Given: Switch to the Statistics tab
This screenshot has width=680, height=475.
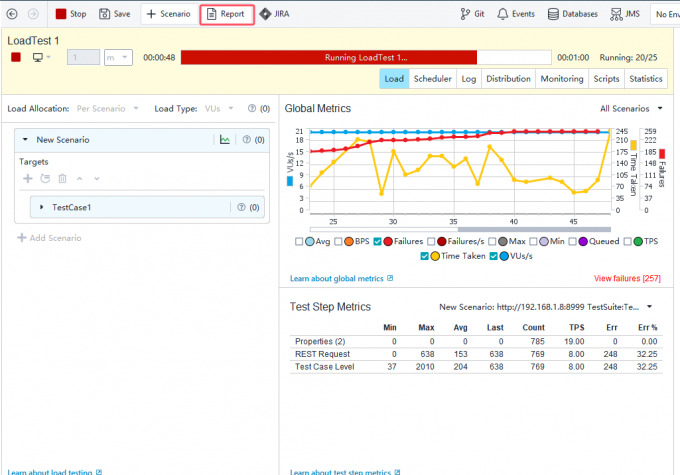Looking at the screenshot, I should 646,79.
